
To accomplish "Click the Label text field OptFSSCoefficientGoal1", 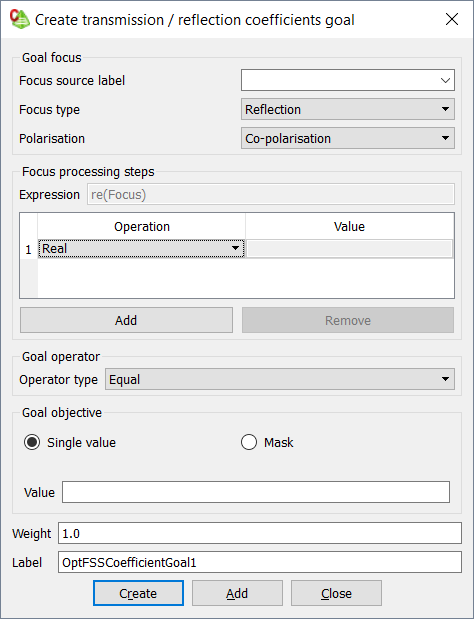I will click(260, 562).
